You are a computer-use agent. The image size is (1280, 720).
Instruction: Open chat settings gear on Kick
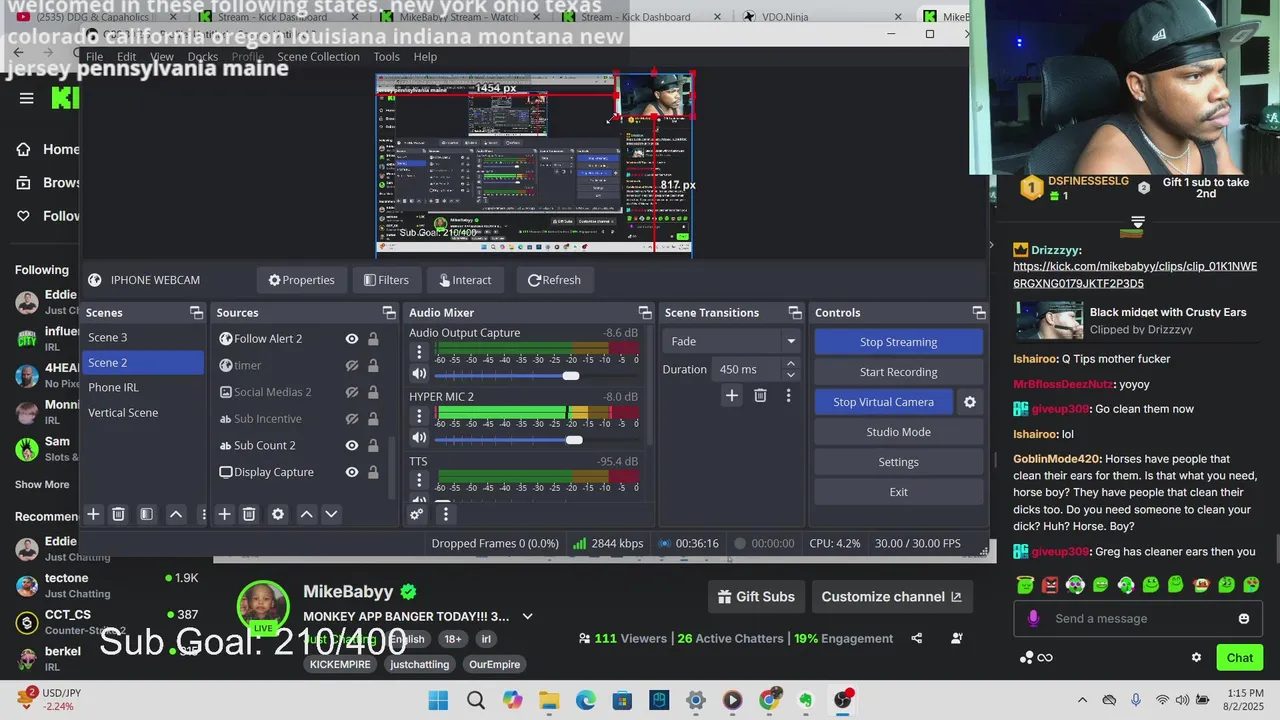click(1196, 658)
